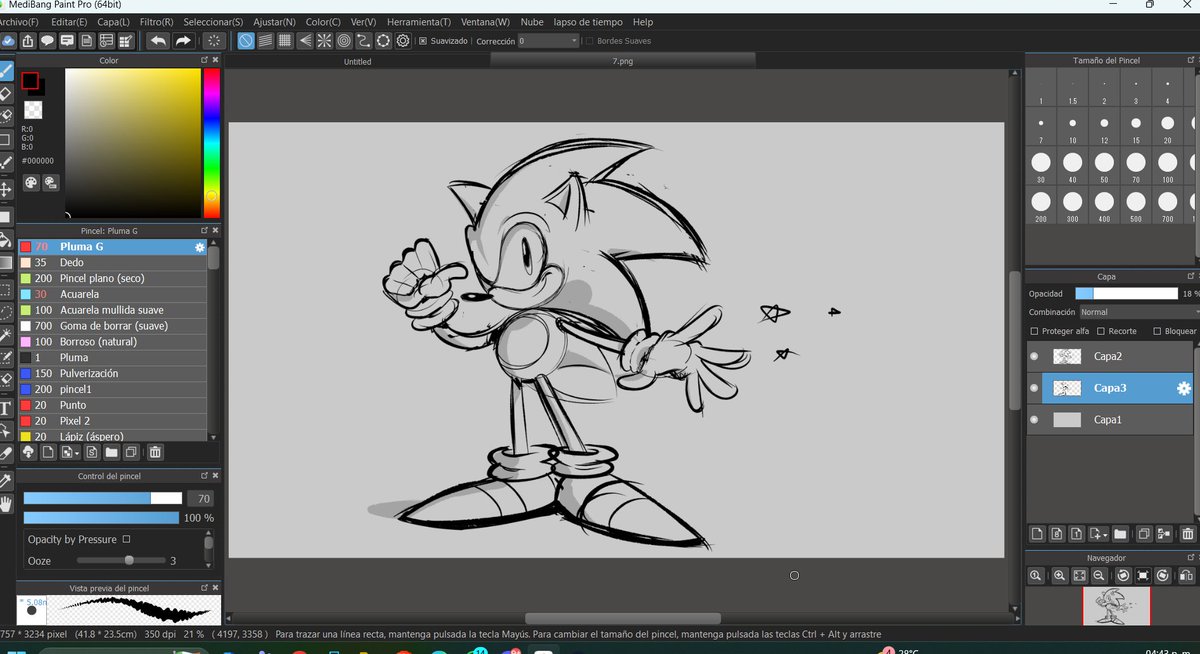Screen dimensions: 1200x654
Task: Open the Ventana(W) menu
Action: point(485,21)
